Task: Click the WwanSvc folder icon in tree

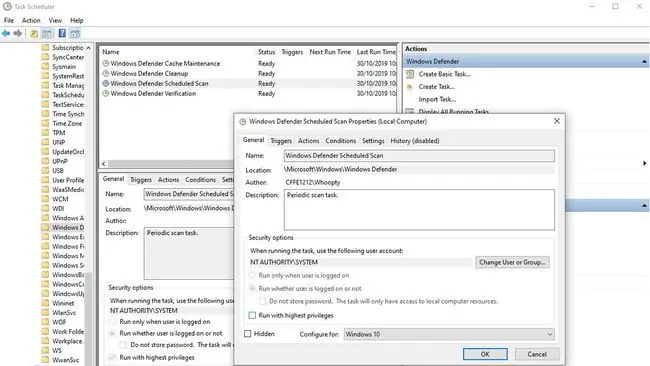Action: 45,360
